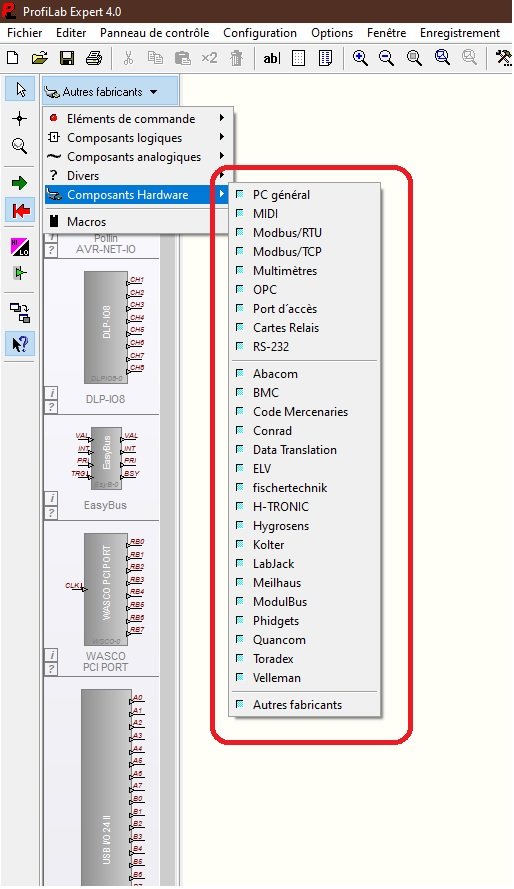The width and height of the screenshot is (514, 889).
Task: Select the crosshair connection-point tool
Action: pos(20,118)
